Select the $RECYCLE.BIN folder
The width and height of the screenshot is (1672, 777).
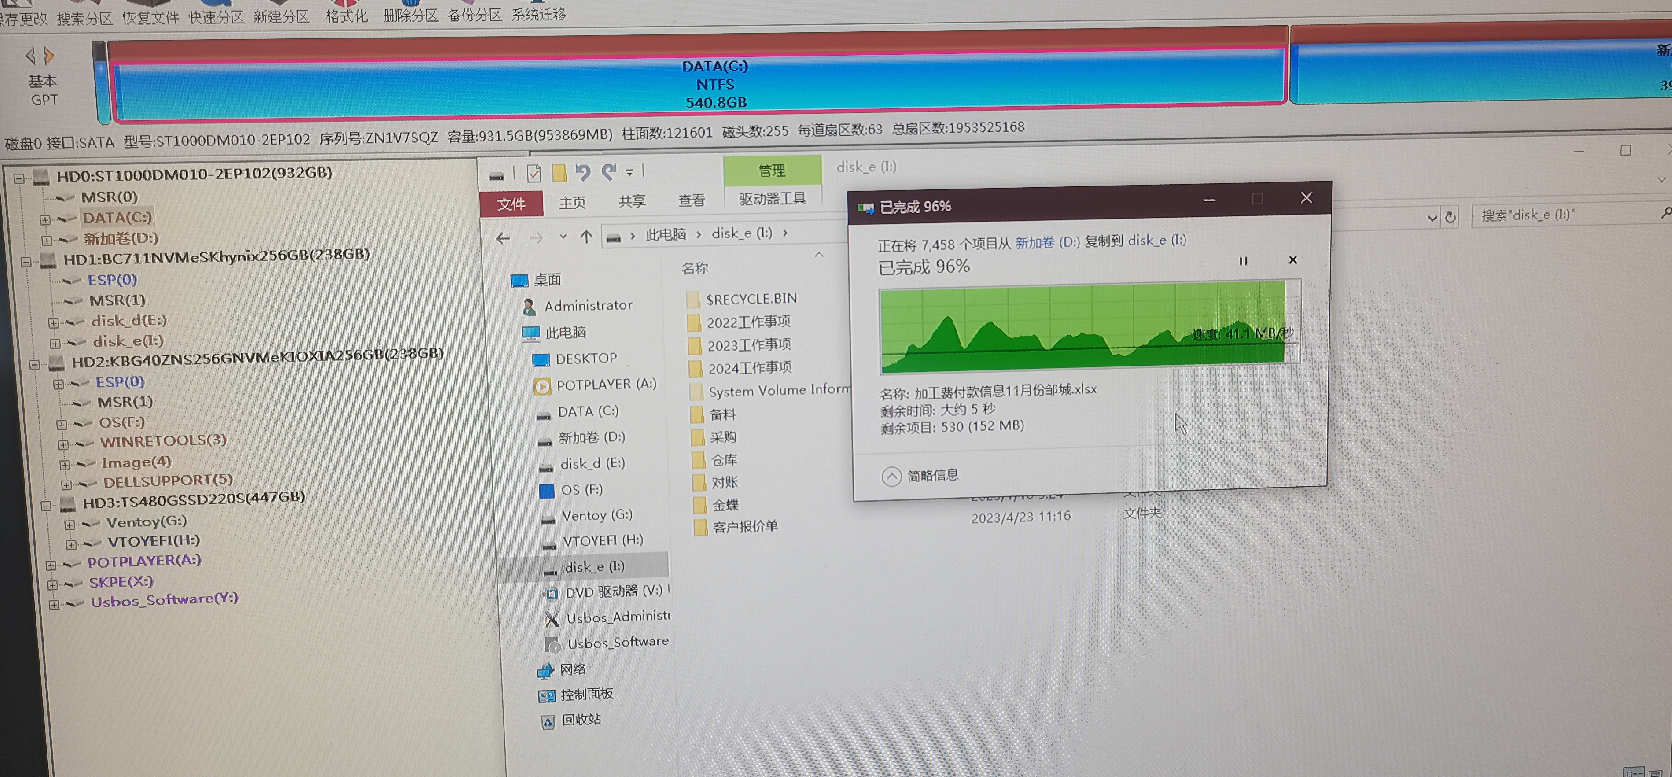(x=751, y=299)
